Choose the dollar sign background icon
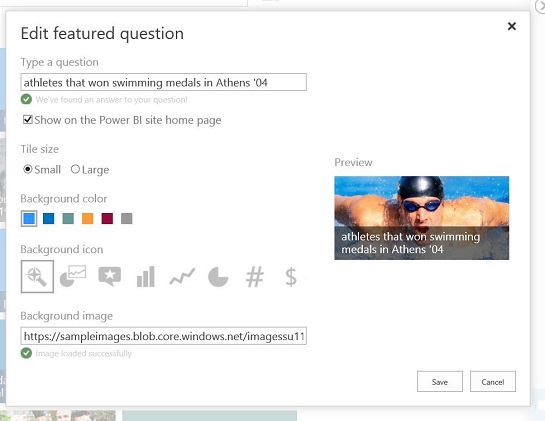This screenshot has height=421, width=545. [291, 277]
